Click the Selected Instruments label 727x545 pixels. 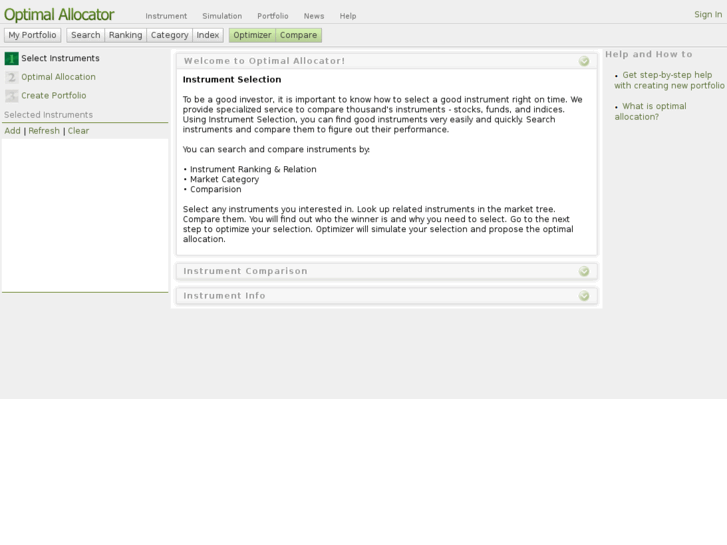tap(49, 115)
